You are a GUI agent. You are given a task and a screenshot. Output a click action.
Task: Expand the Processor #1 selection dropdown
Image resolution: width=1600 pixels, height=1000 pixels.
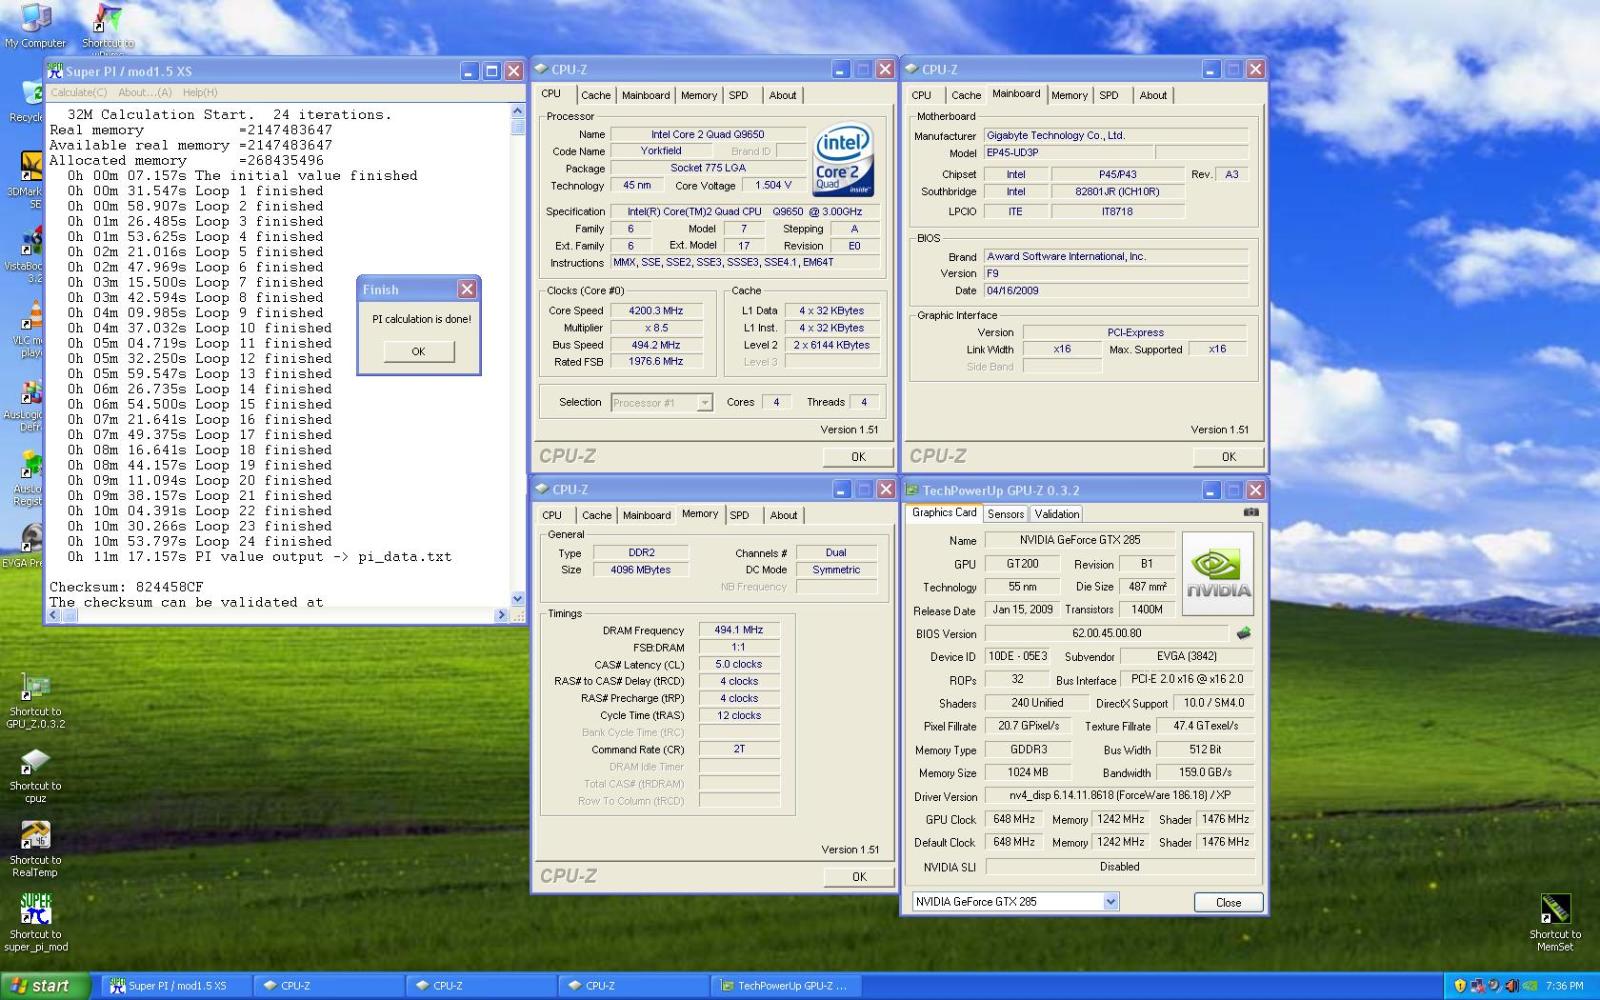(x=705, y=403)
